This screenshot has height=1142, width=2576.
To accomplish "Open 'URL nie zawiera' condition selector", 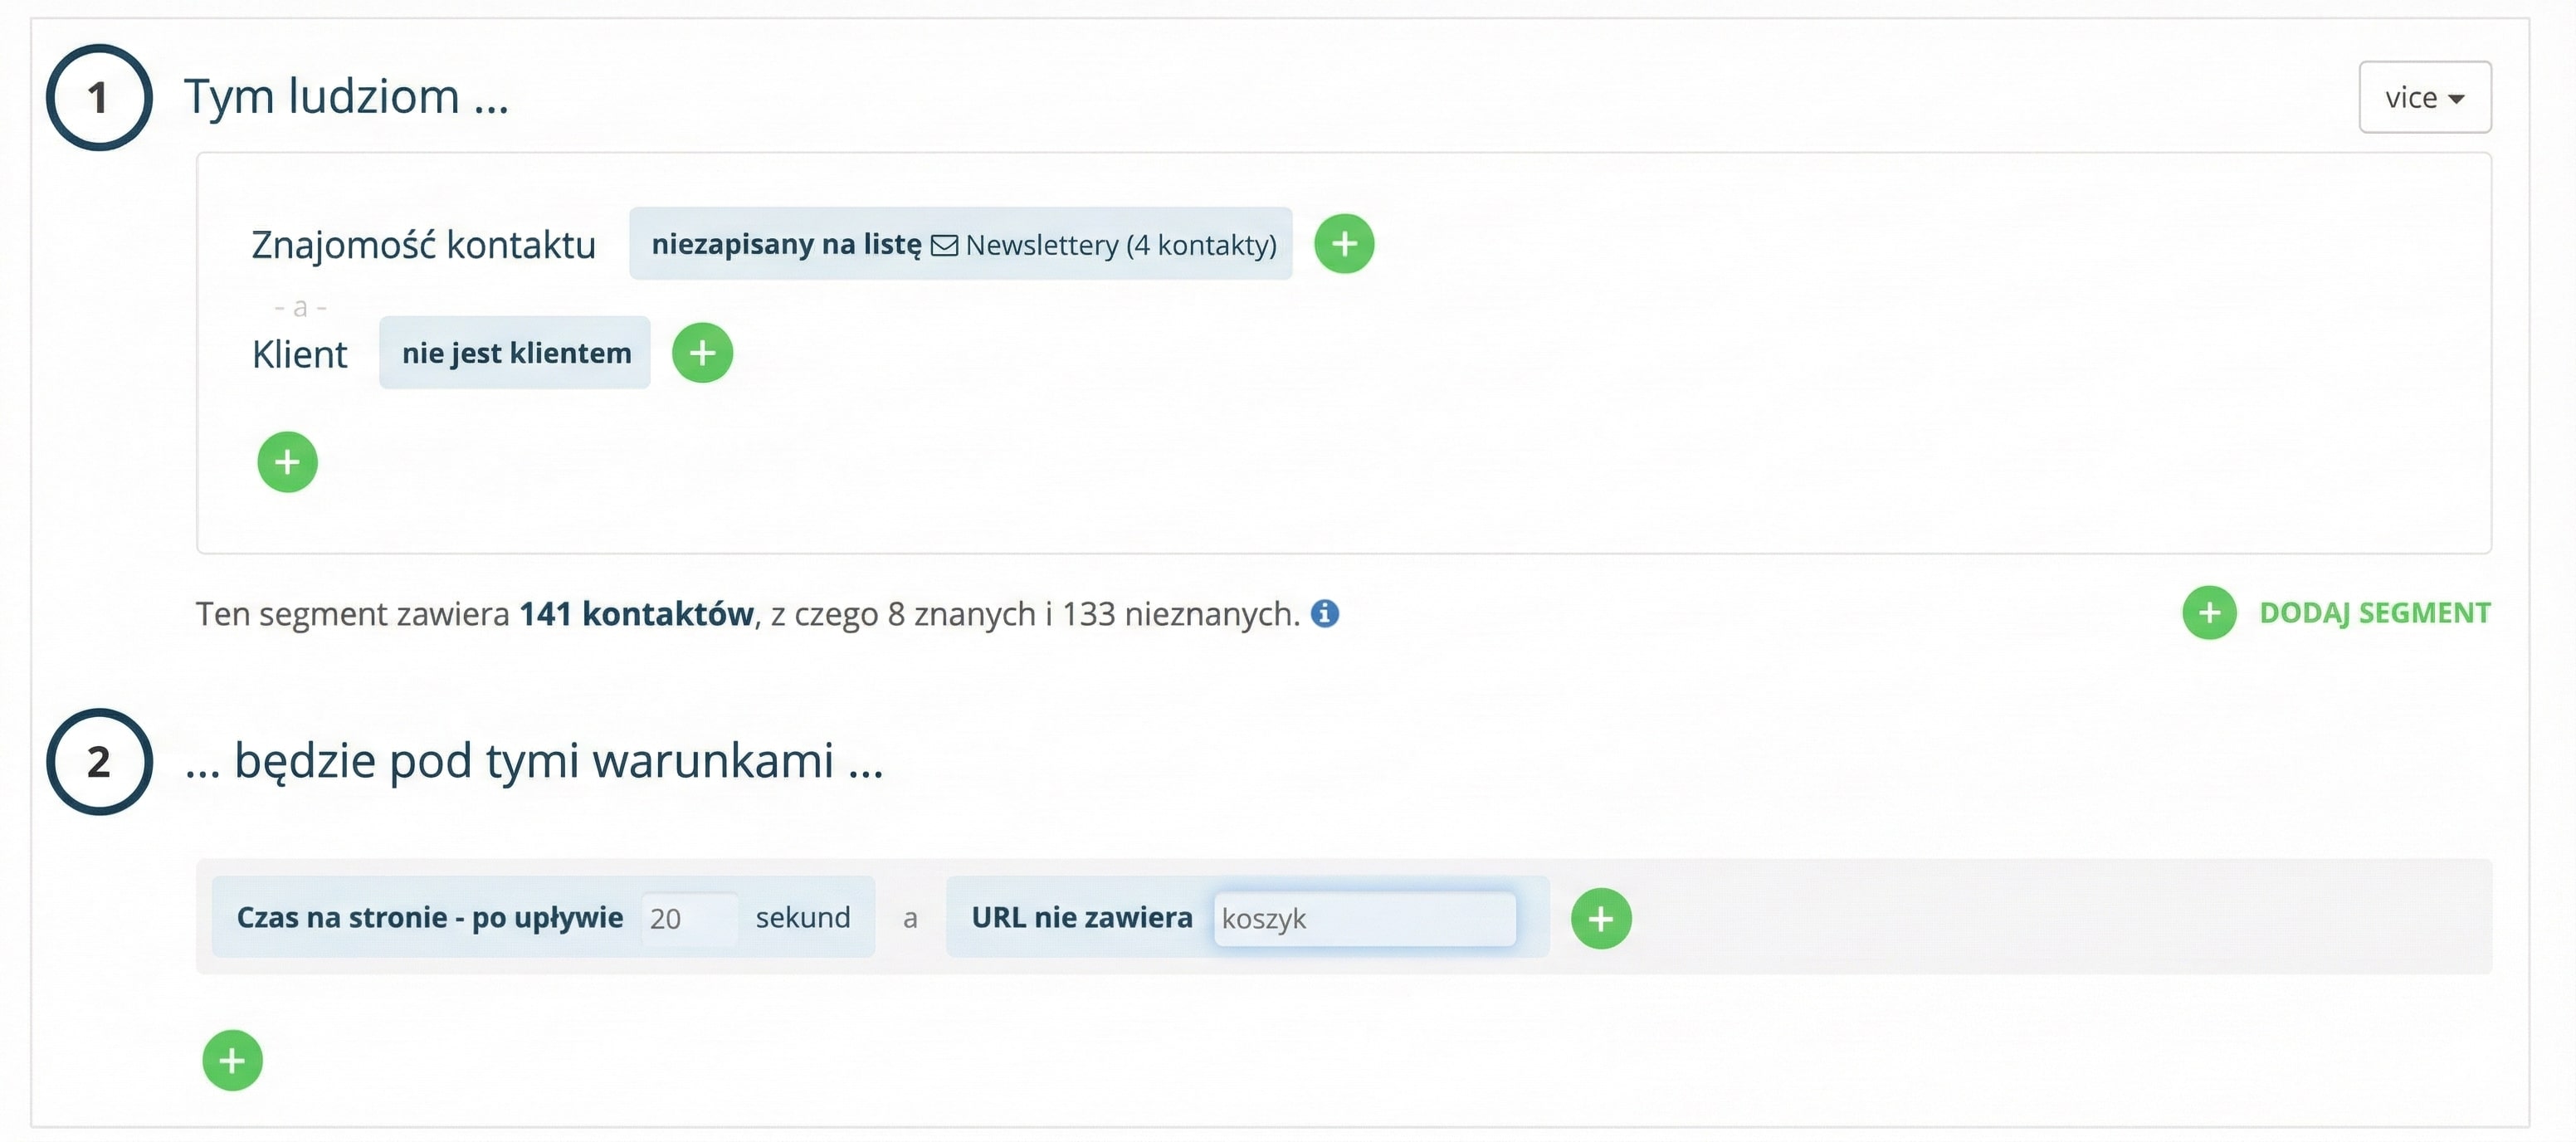I will [x=1081, y=918].
